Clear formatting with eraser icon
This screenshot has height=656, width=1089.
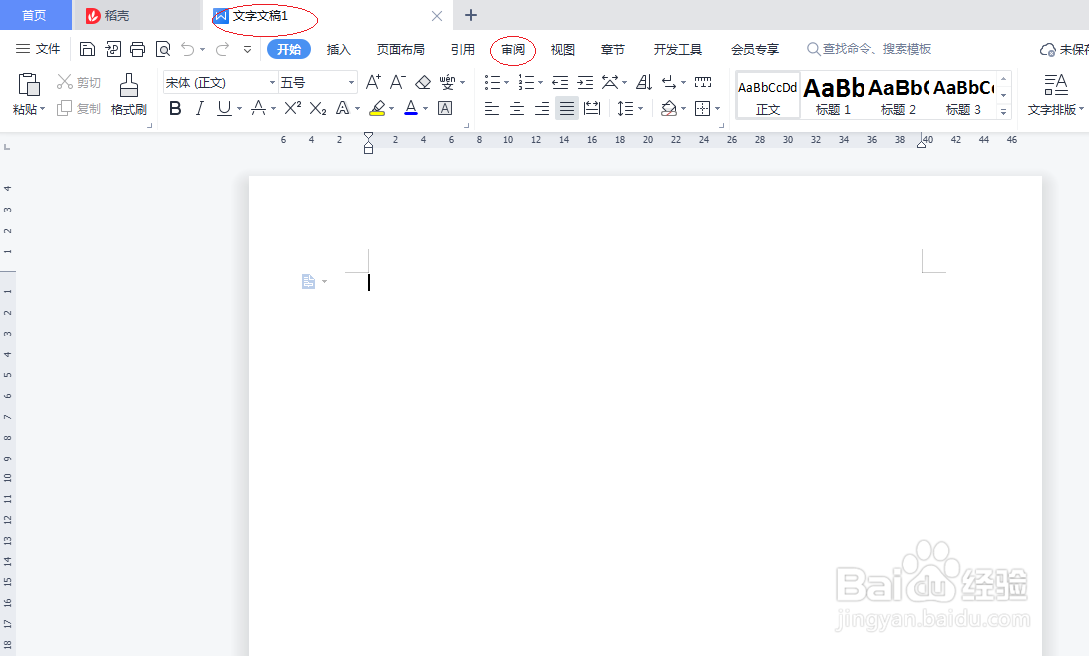(x=423, y=82)
